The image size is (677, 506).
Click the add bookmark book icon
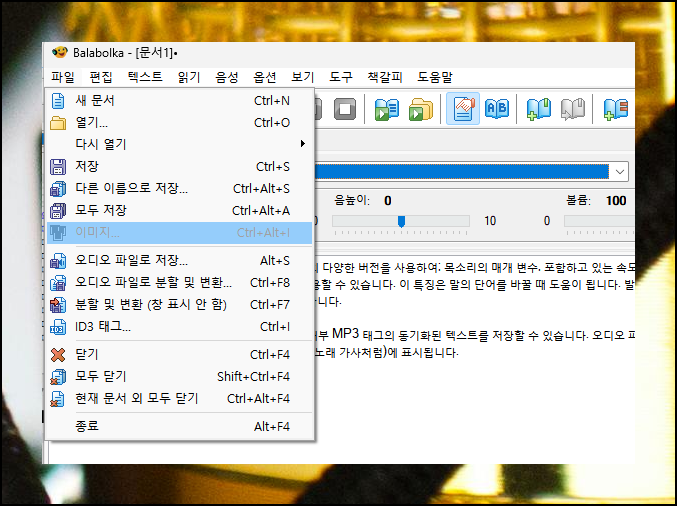point(538,109)
